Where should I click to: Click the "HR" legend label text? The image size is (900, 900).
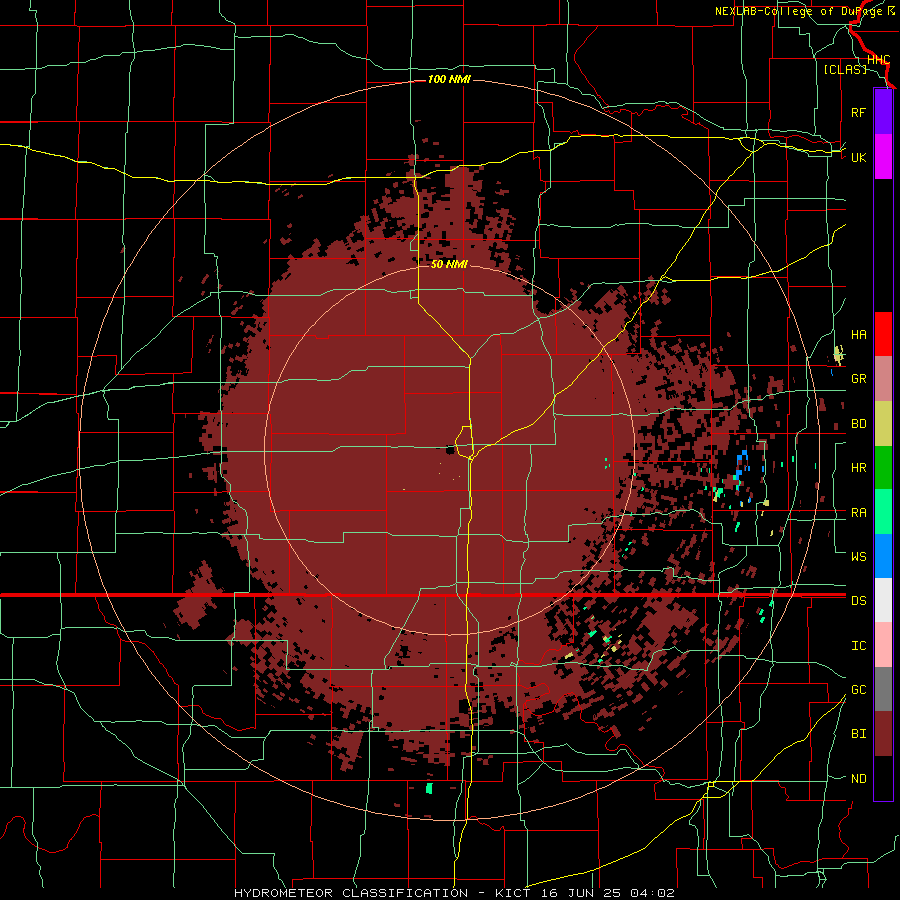[858, 468]
